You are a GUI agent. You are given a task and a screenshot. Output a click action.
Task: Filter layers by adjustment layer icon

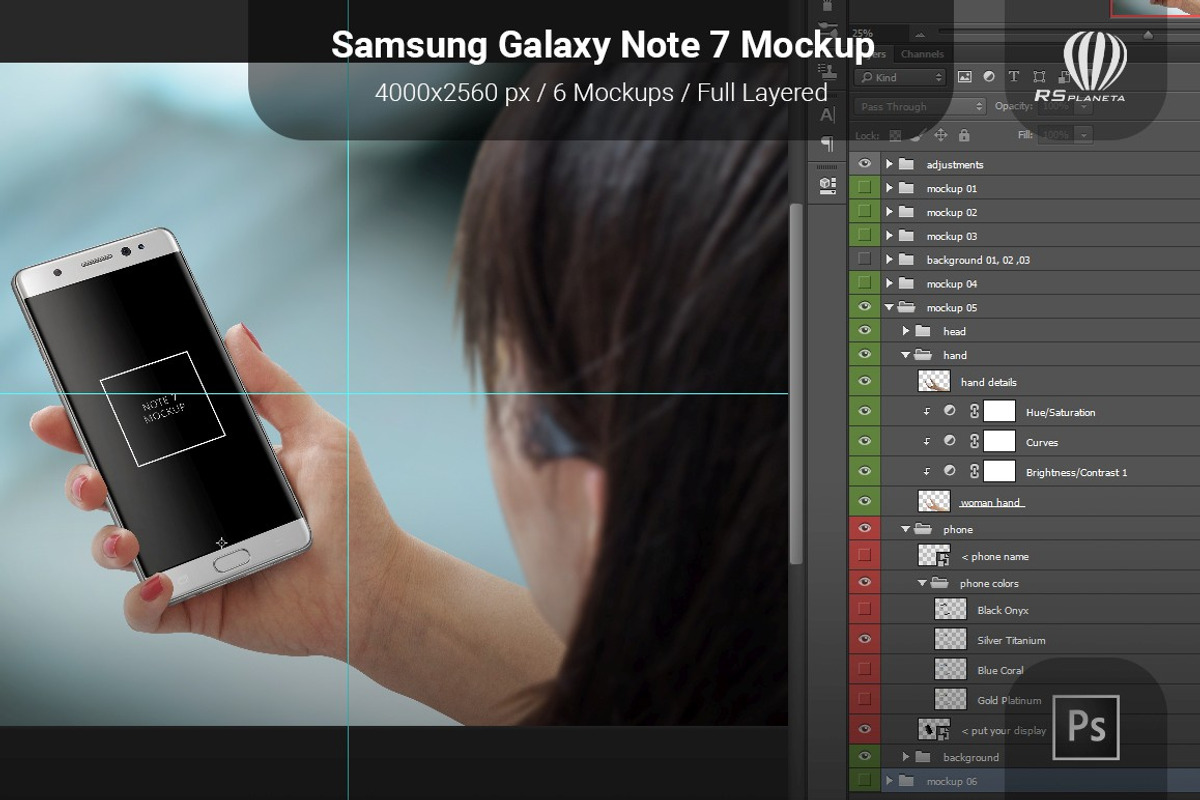coord(989,77)
